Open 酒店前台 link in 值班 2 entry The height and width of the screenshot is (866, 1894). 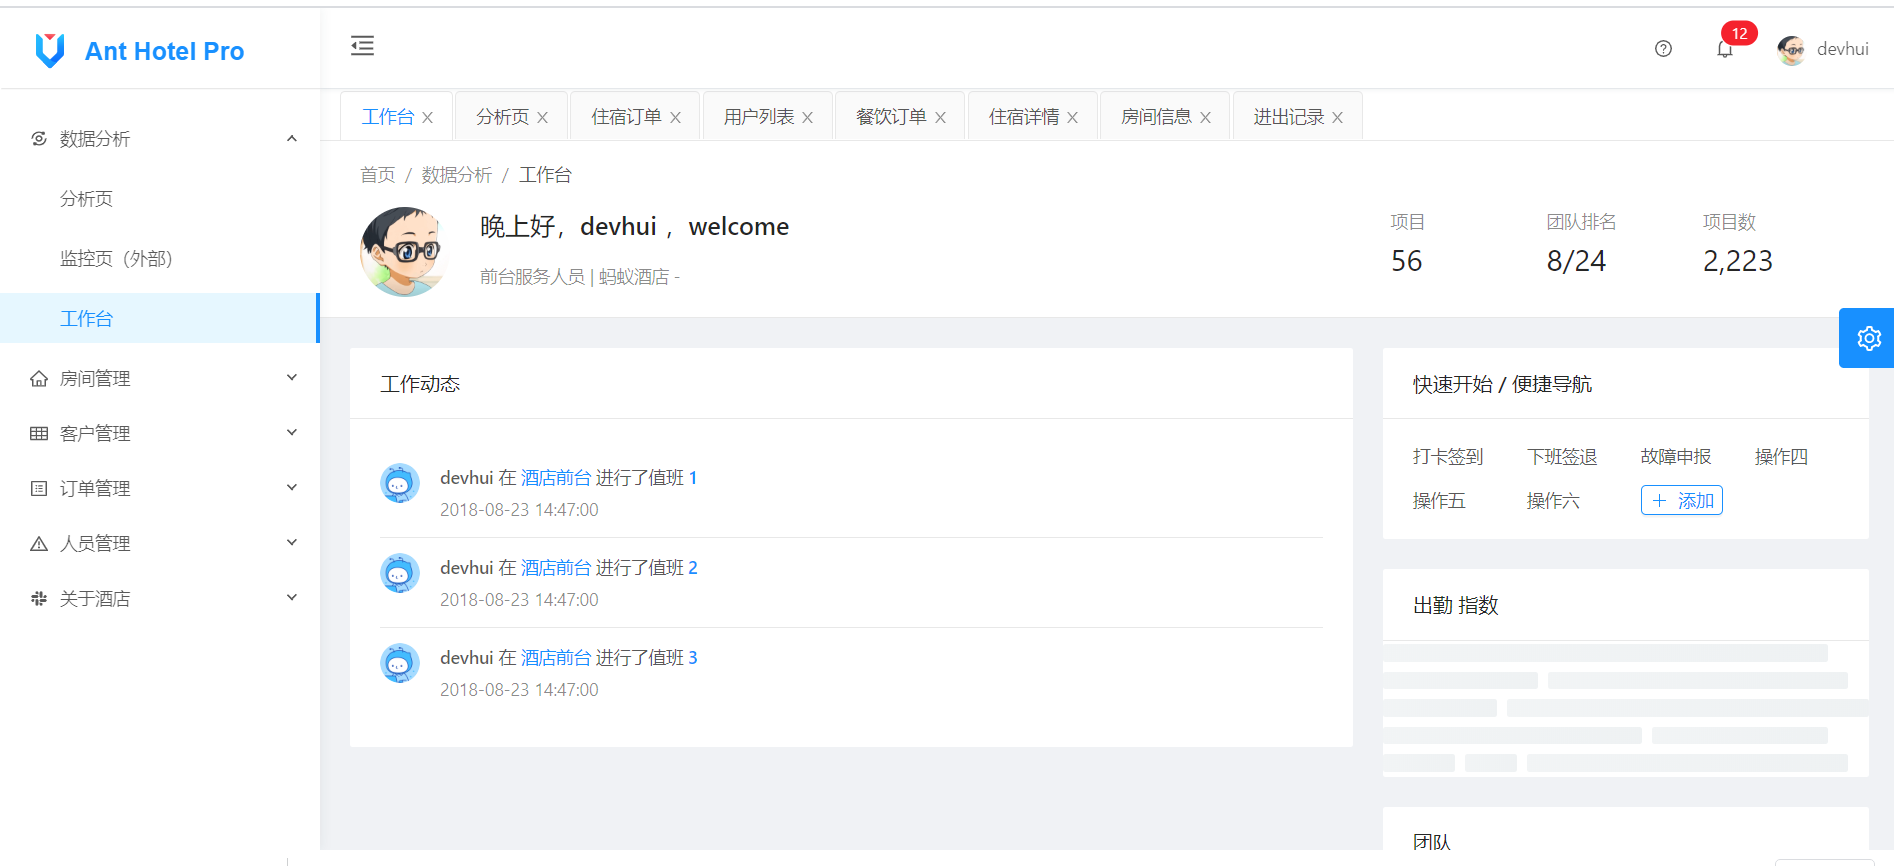pyautogui.click(x=556, y=568)
